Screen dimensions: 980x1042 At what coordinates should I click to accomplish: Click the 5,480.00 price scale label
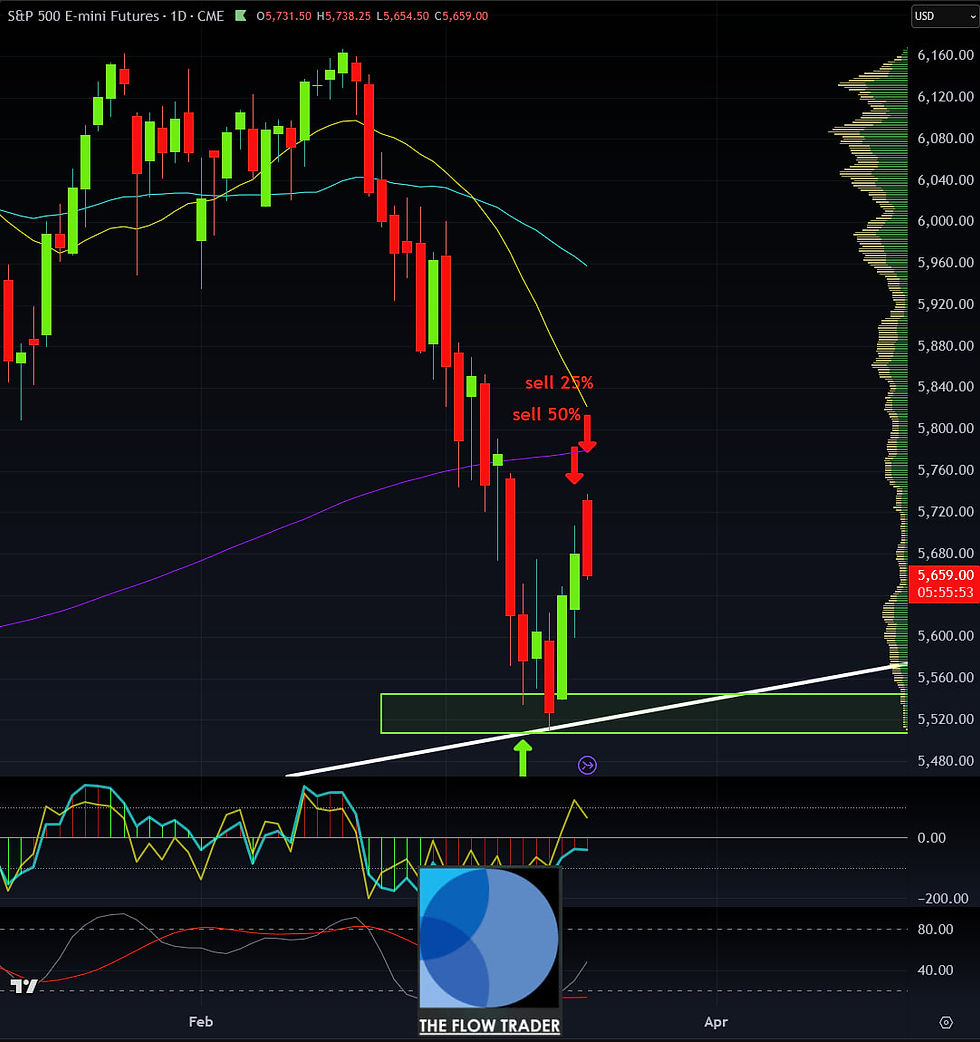tap(945, 760)
